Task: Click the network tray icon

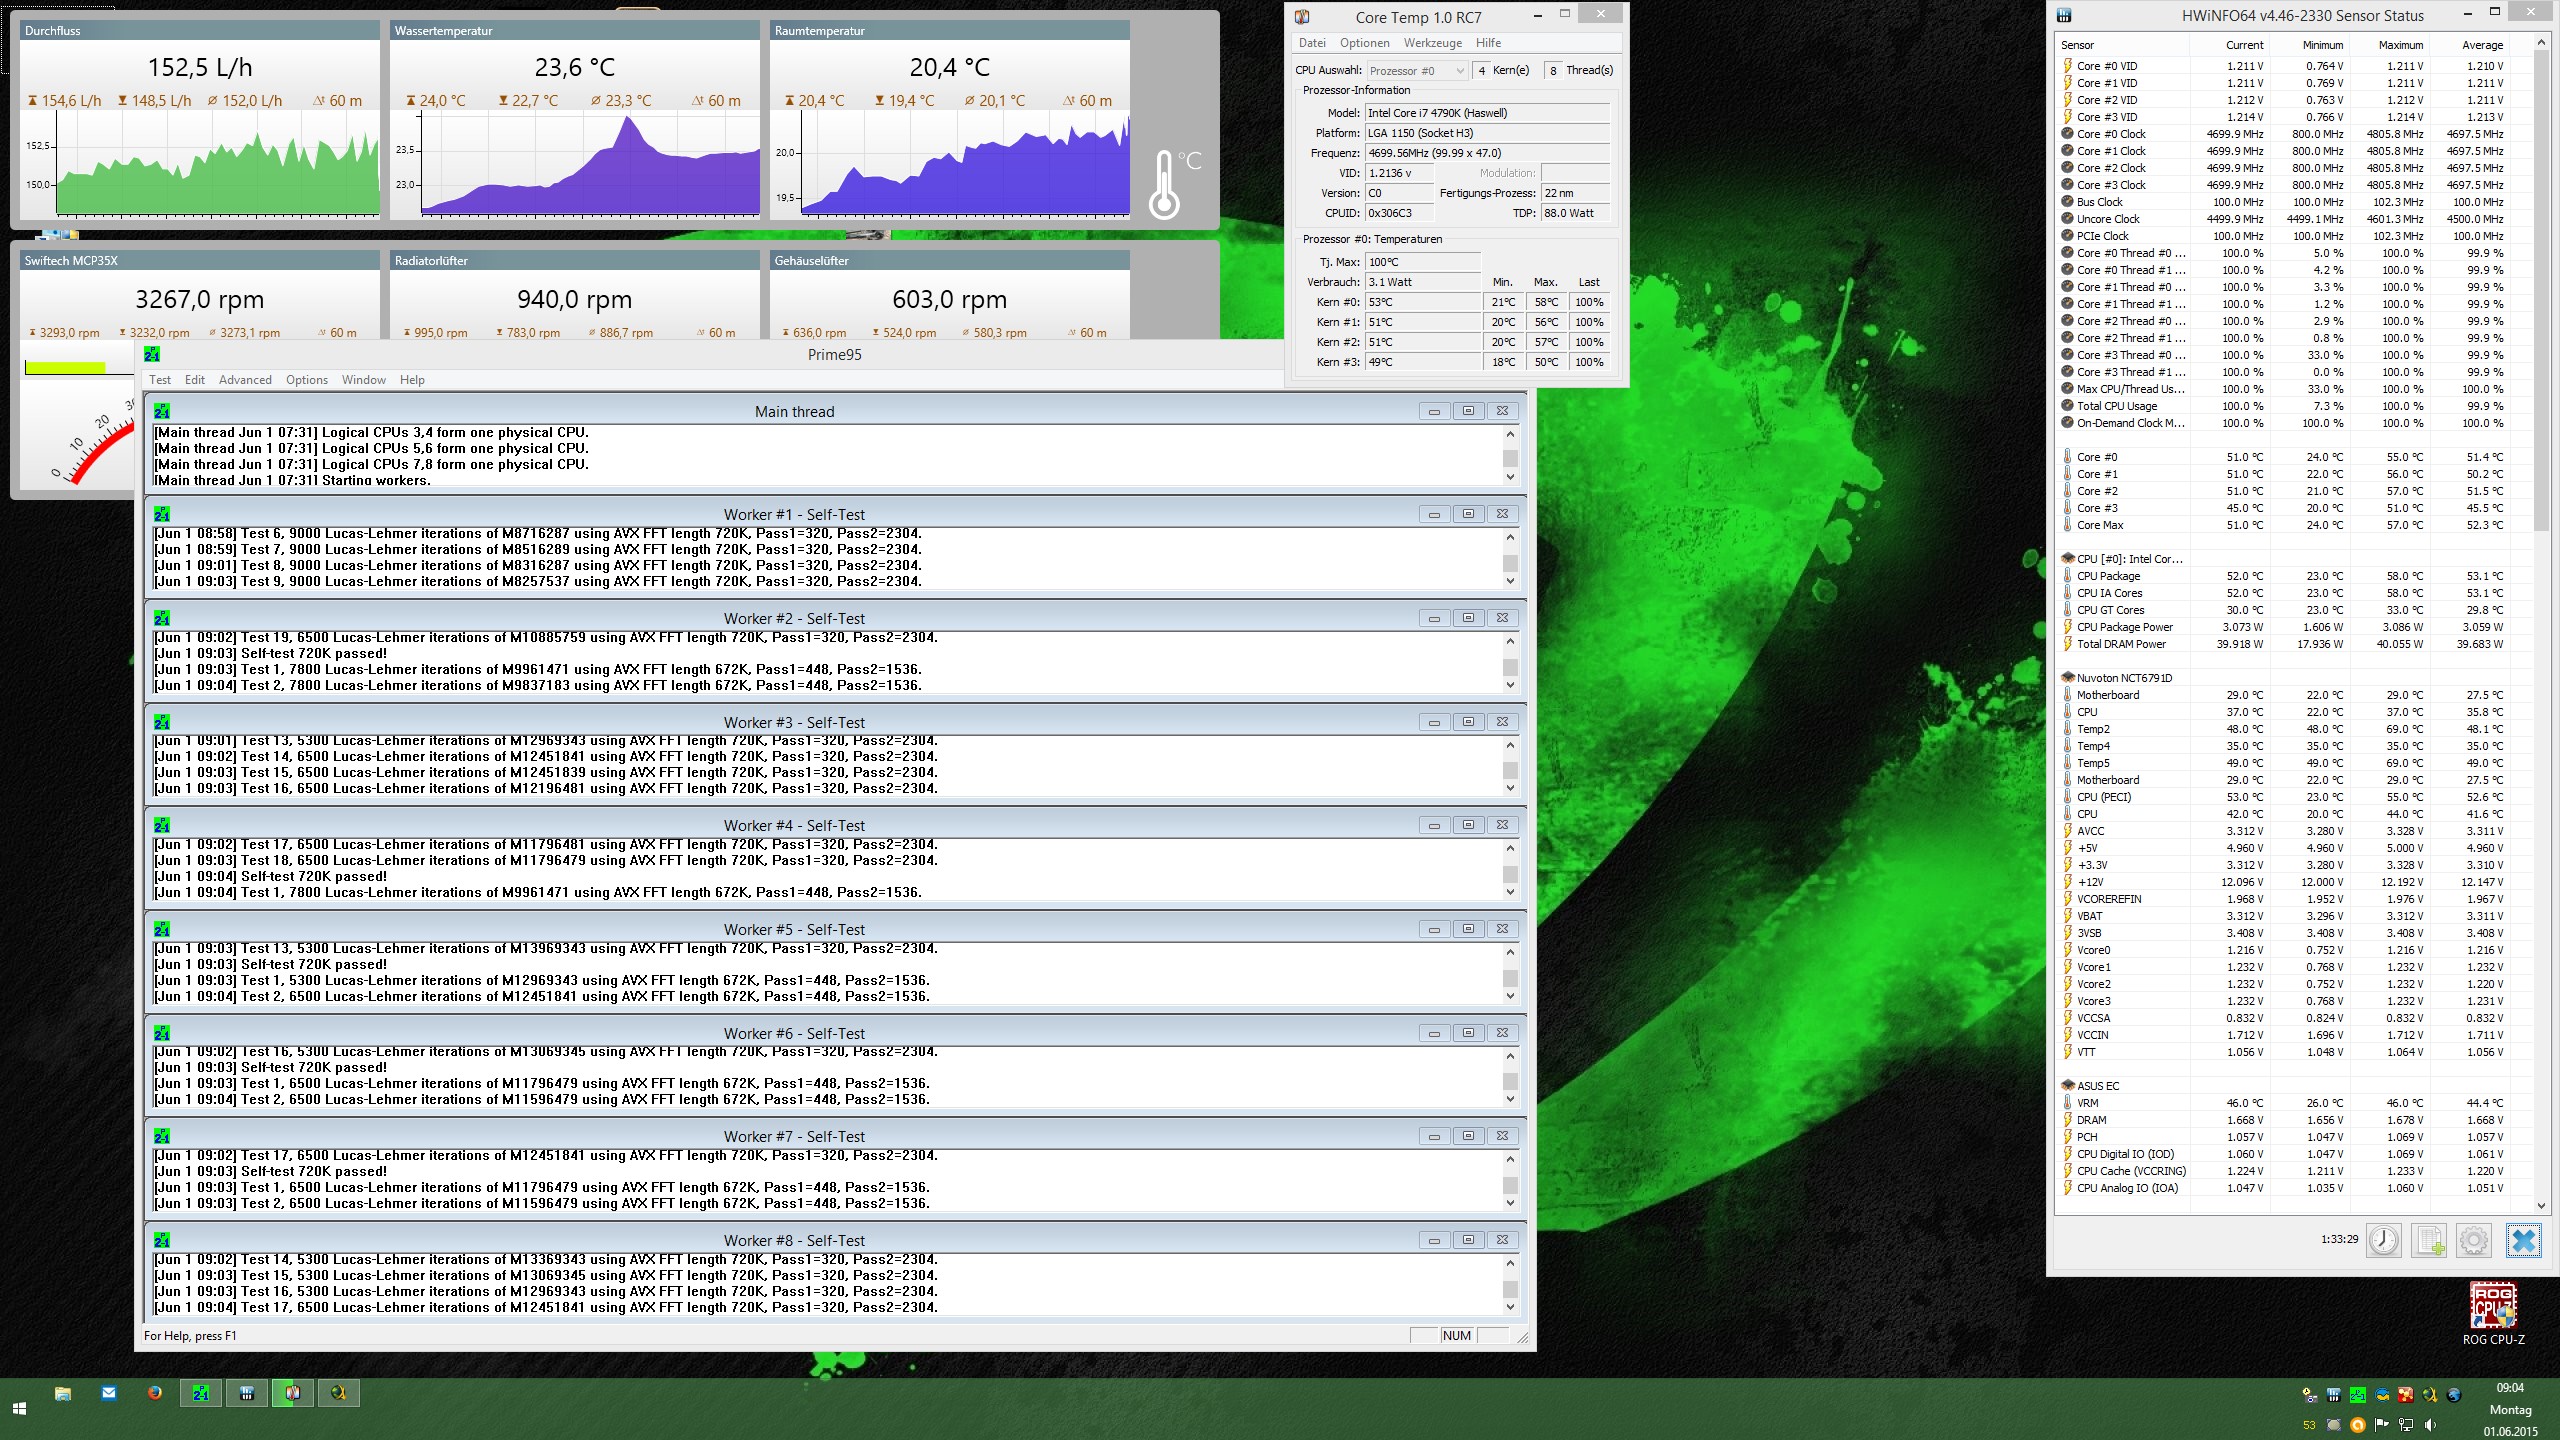Action: tap(2406, 1425)
